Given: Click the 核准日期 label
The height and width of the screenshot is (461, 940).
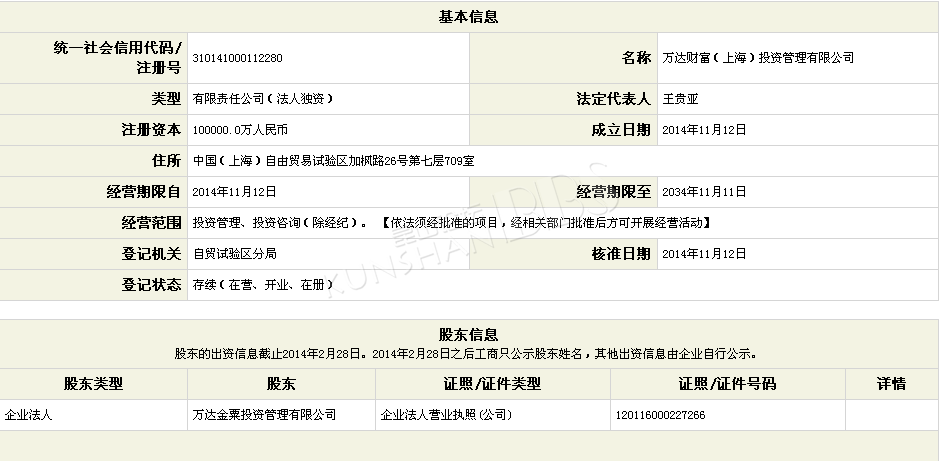Looking at the screenshot, I should point(621,254).
